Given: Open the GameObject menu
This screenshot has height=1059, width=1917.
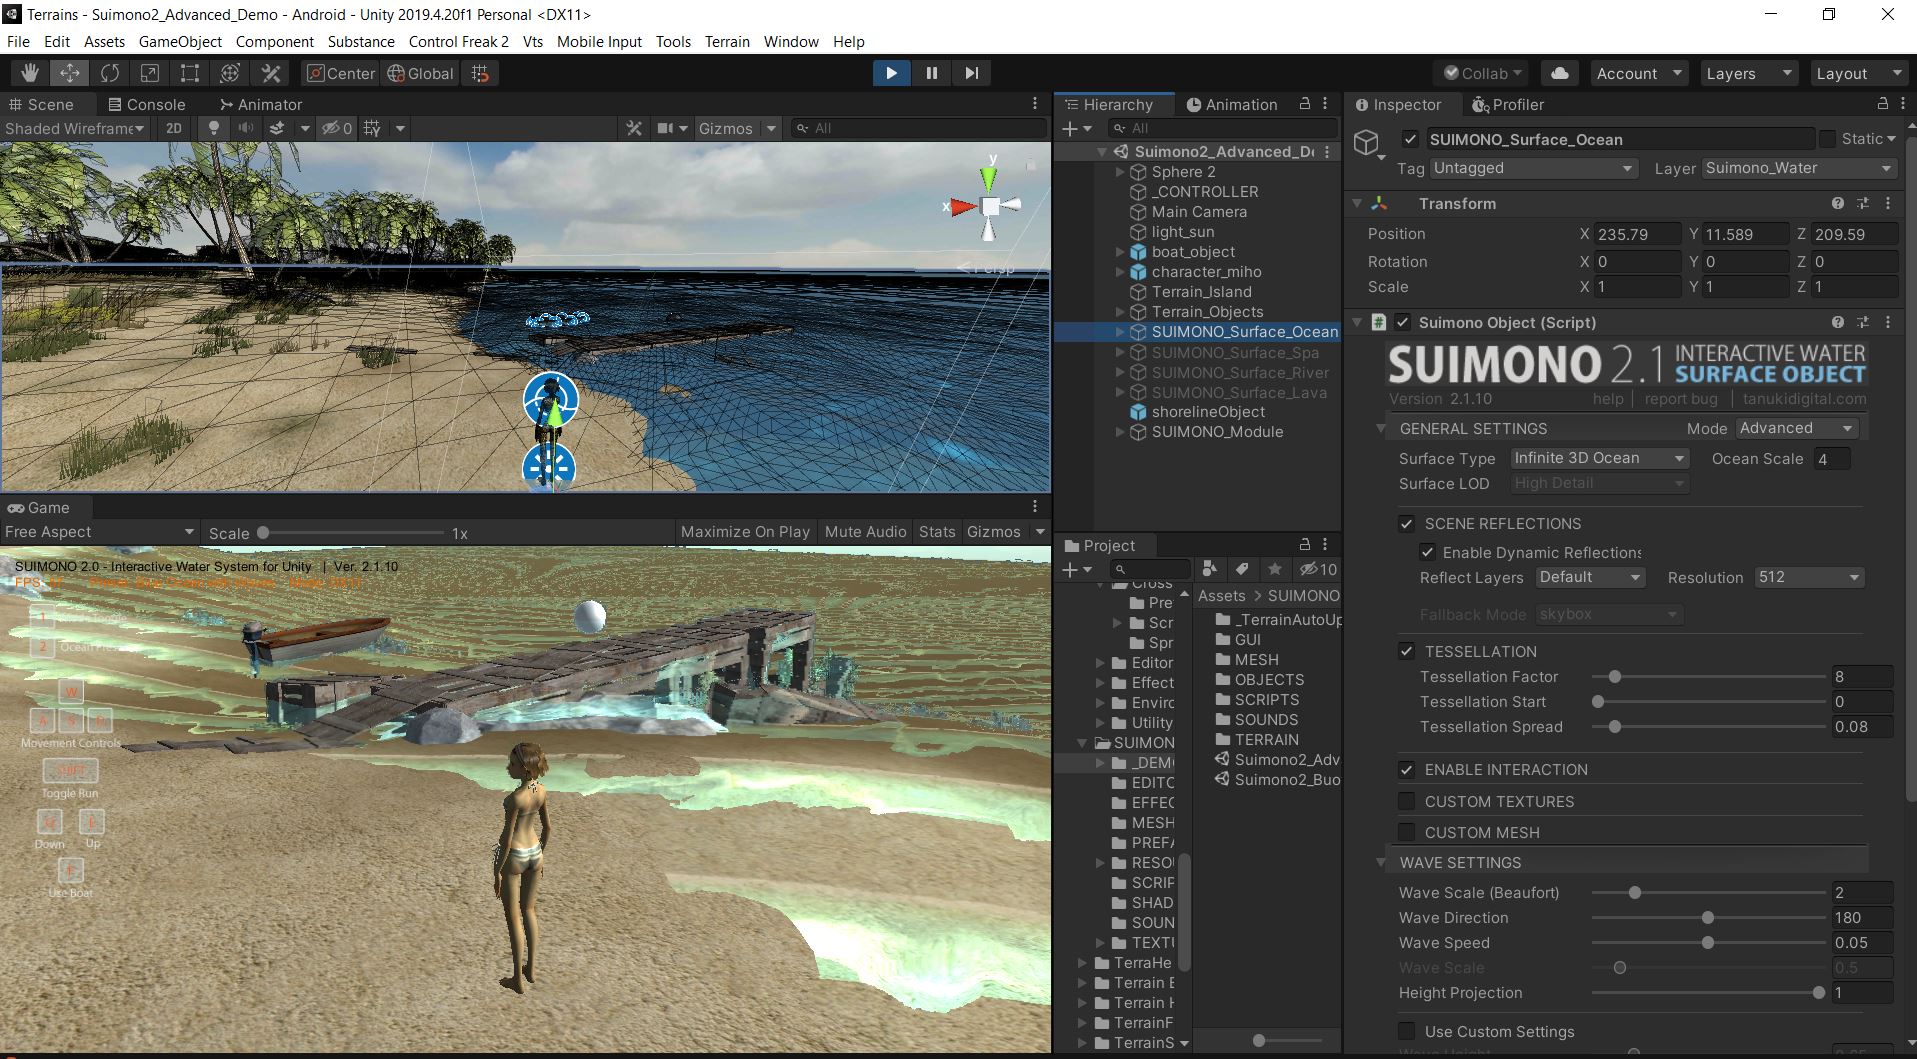Looking at the screenshot, I should (x=180, y=41).
